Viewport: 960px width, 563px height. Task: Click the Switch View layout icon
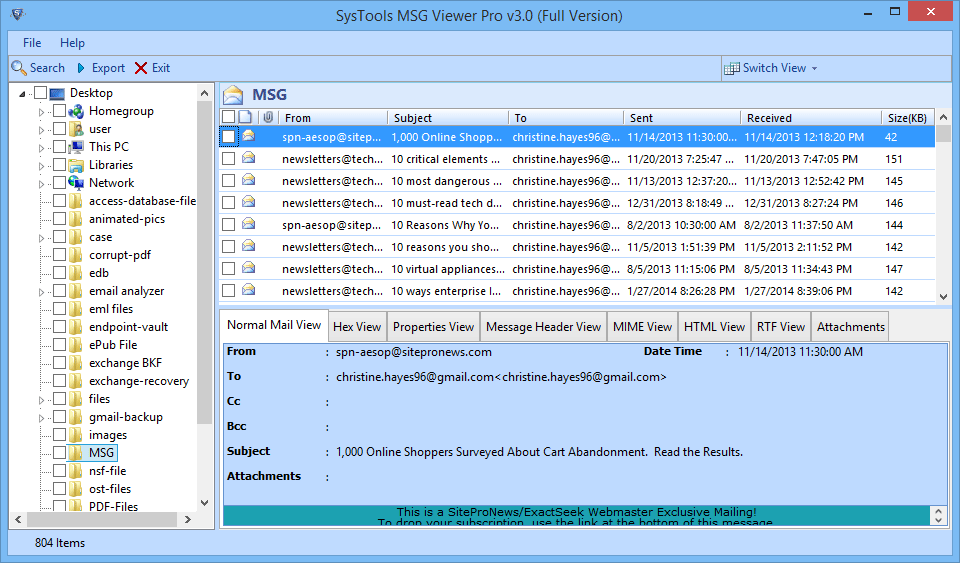(x=732, y=69)
